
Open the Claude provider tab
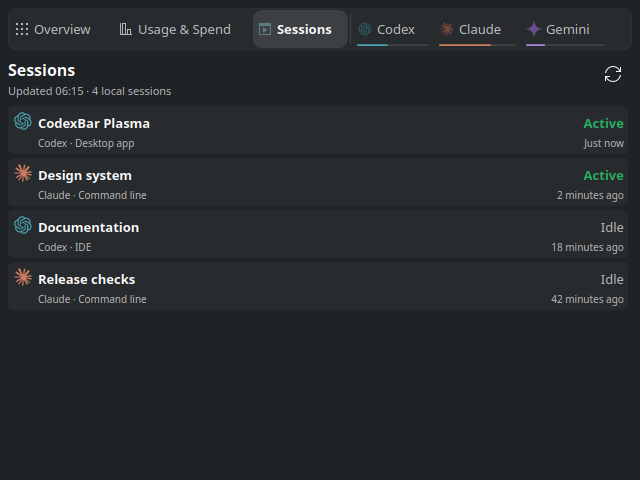coord(477,29)
